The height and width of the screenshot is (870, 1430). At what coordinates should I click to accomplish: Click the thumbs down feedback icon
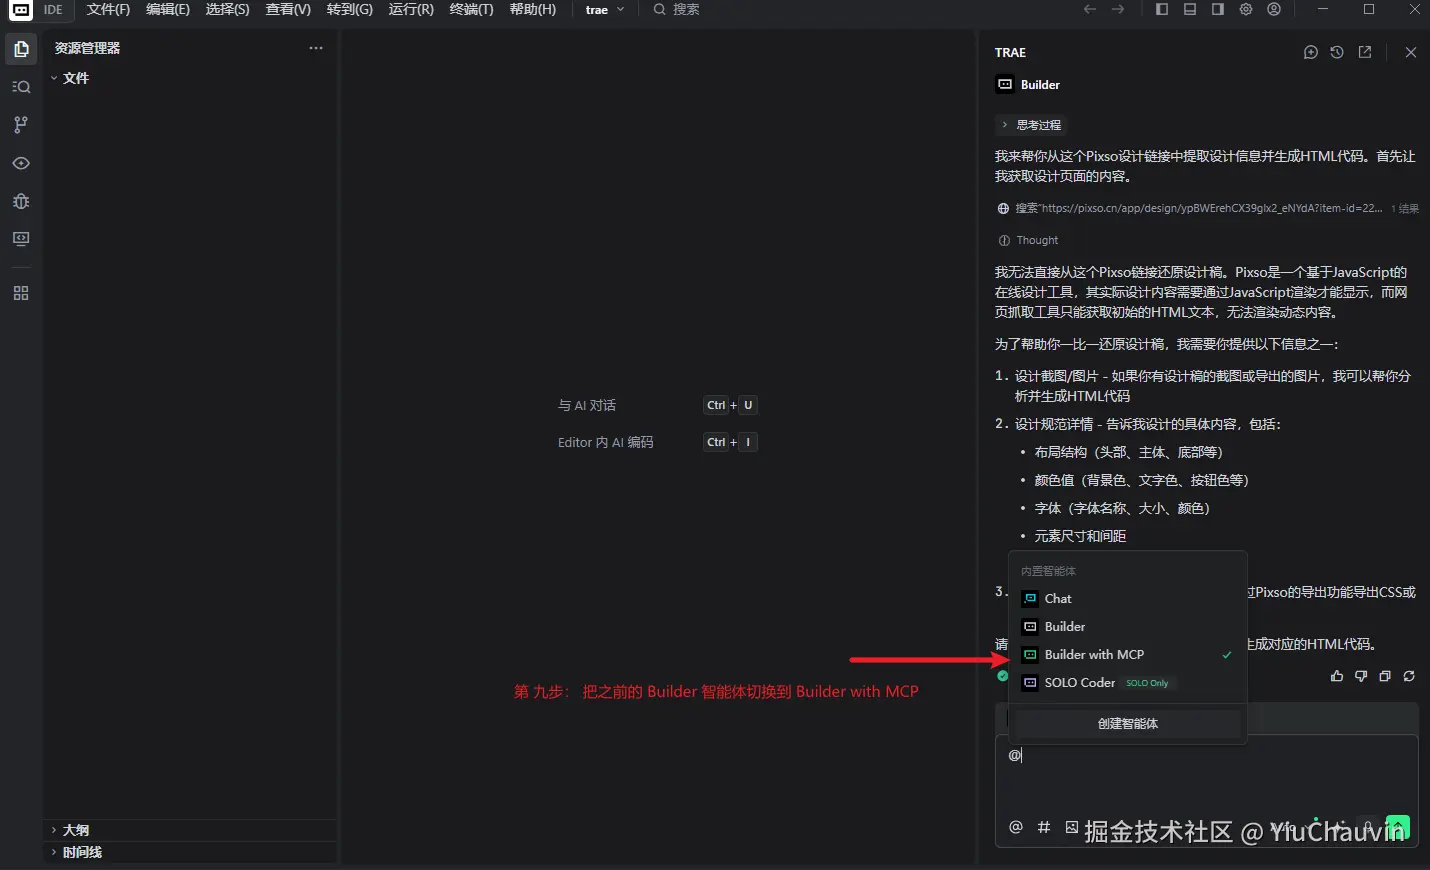1361,676
